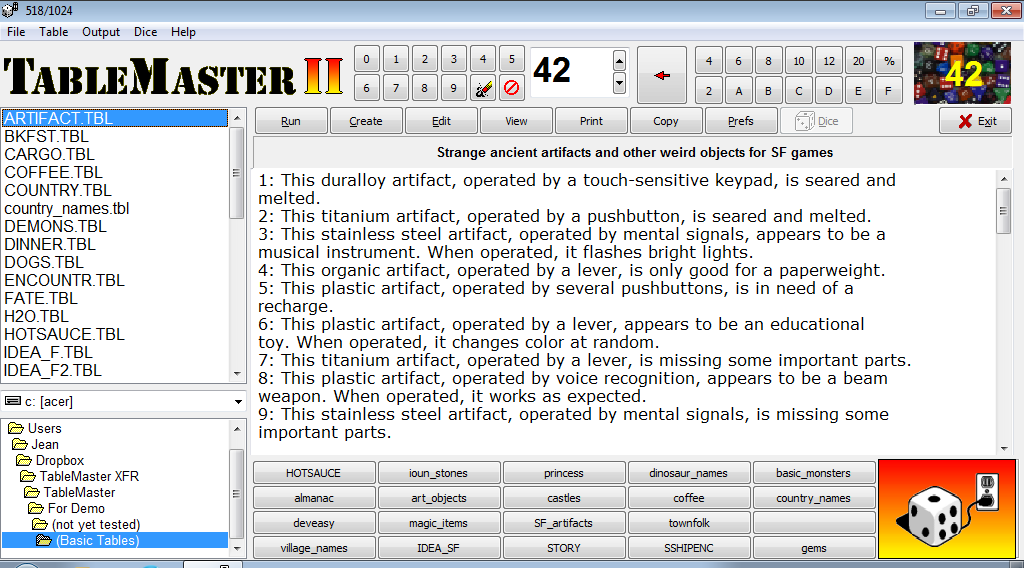The height and width of the screenshot is (568, 1024).
Task: Select country_names.tbl in the file list
Action: click(115, 208)
